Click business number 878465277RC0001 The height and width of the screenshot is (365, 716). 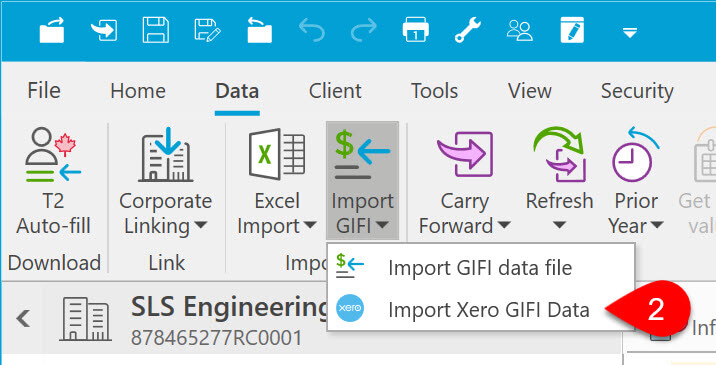pos(216,338)
